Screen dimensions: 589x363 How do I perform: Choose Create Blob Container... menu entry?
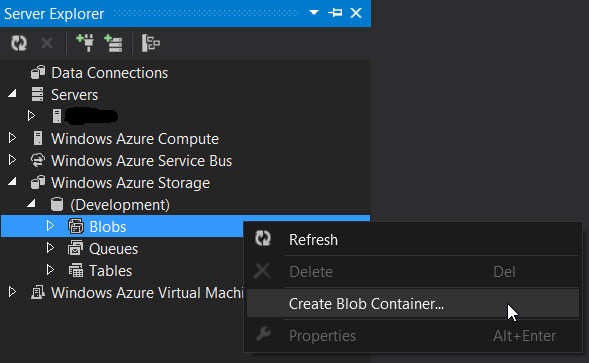coord(413,304)
